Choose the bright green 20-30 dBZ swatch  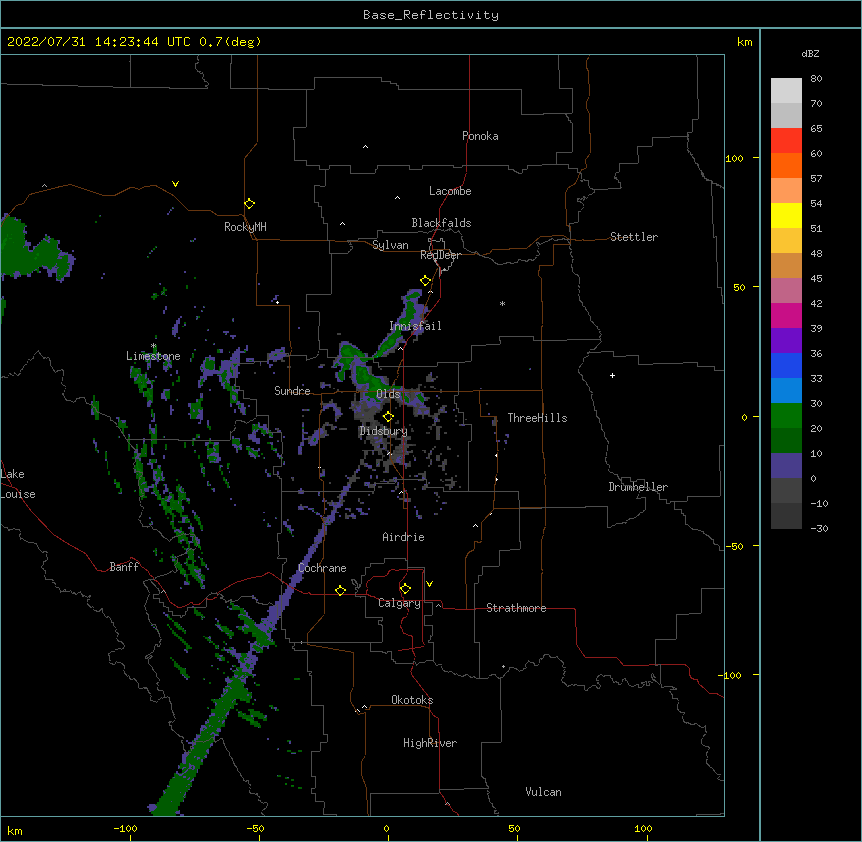tap(786, 416)
